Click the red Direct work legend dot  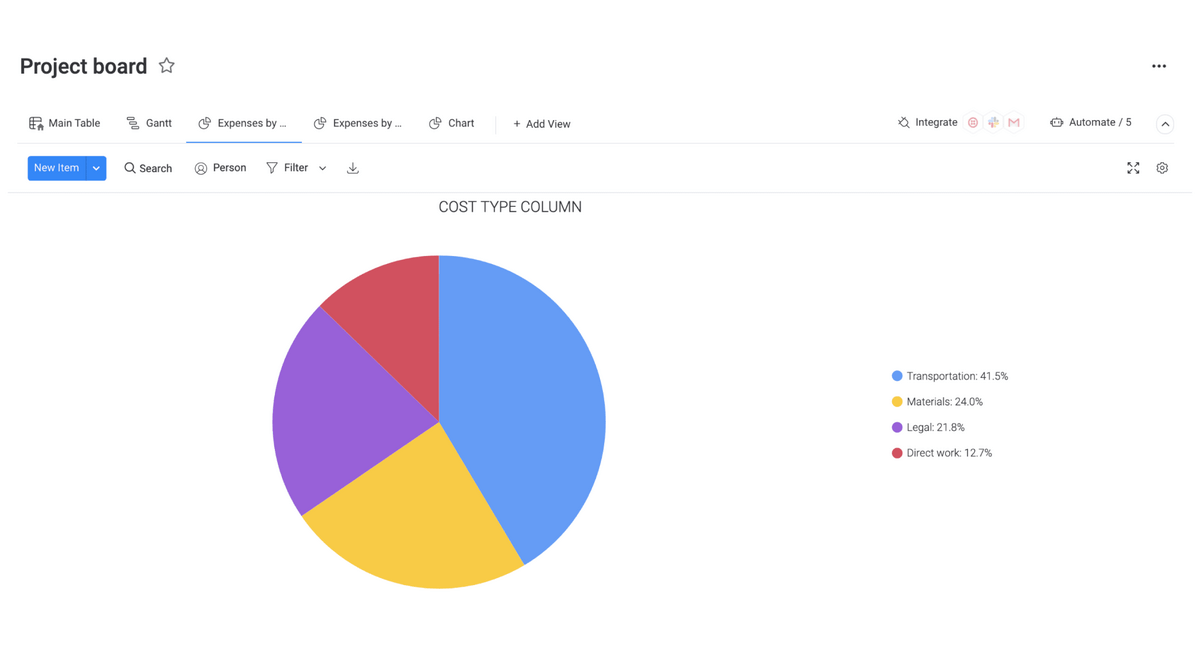click(897, 453)
